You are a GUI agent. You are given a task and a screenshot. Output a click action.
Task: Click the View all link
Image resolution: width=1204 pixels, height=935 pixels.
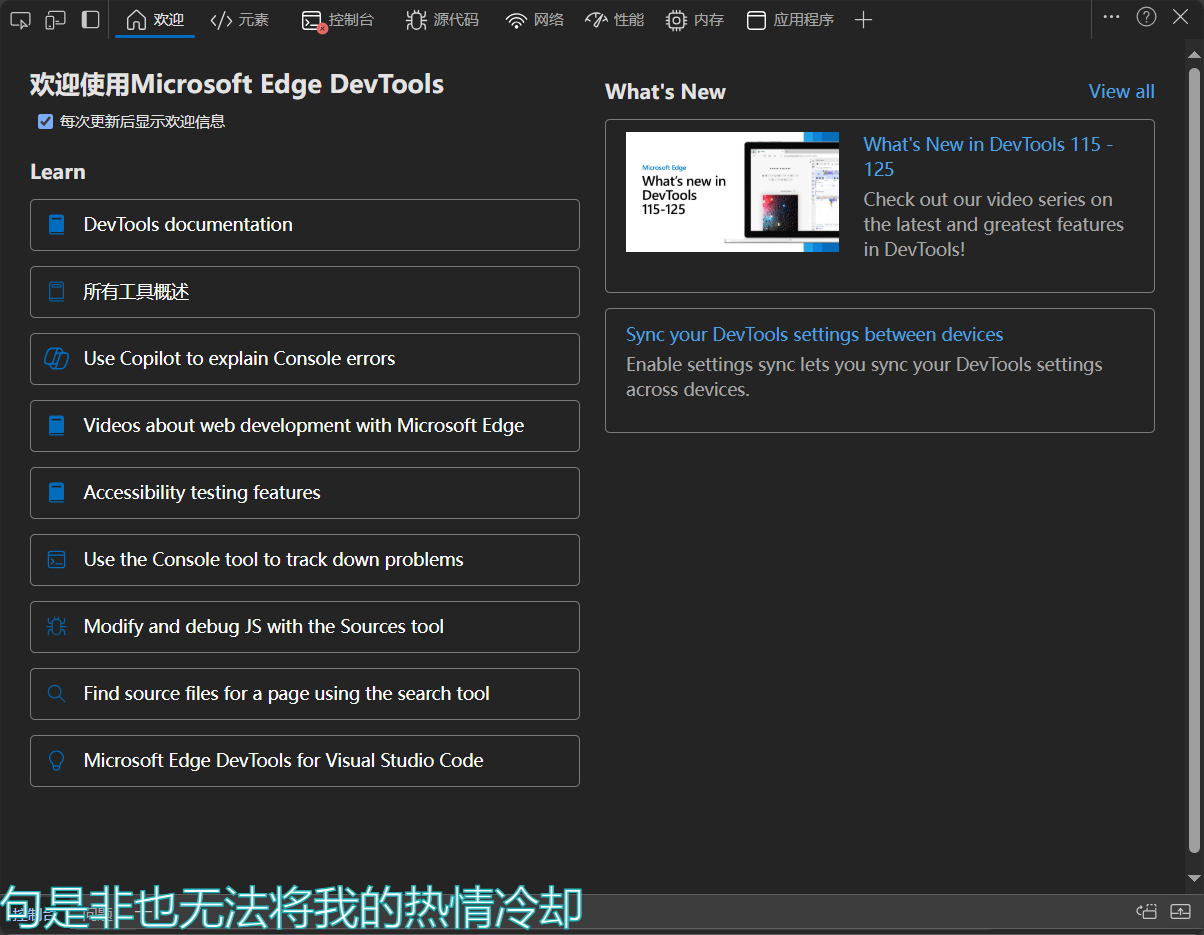[x=1121, y=92]
